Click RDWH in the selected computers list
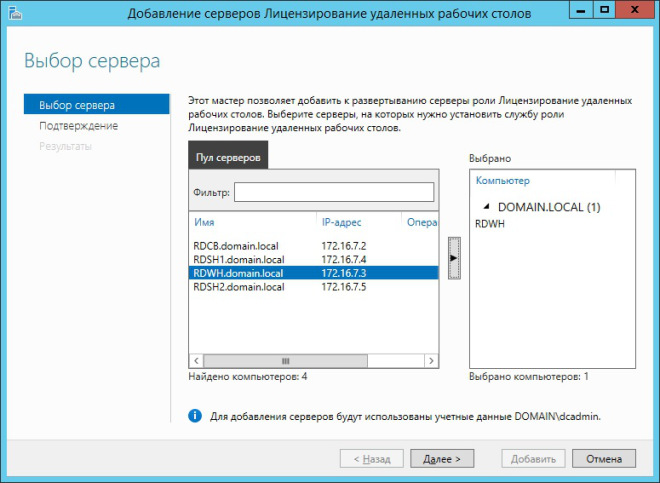The width and height of the screenshot is (660, 483). click(491, 224)
